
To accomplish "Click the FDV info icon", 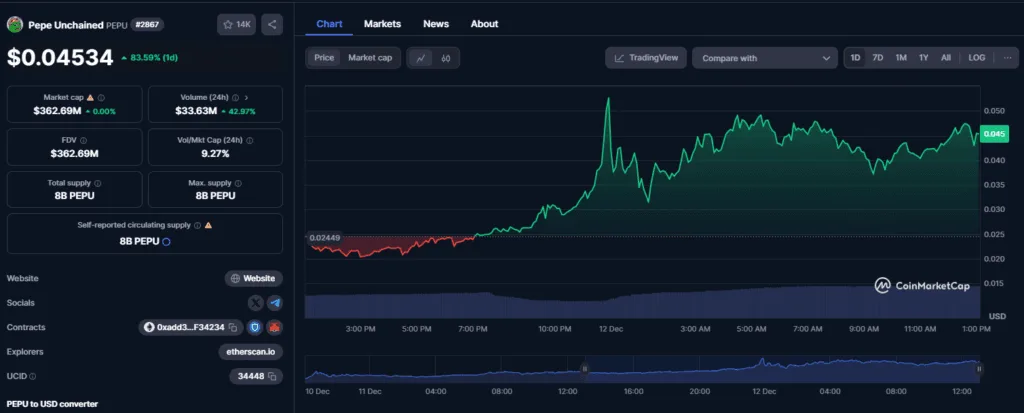I will 84,140.
